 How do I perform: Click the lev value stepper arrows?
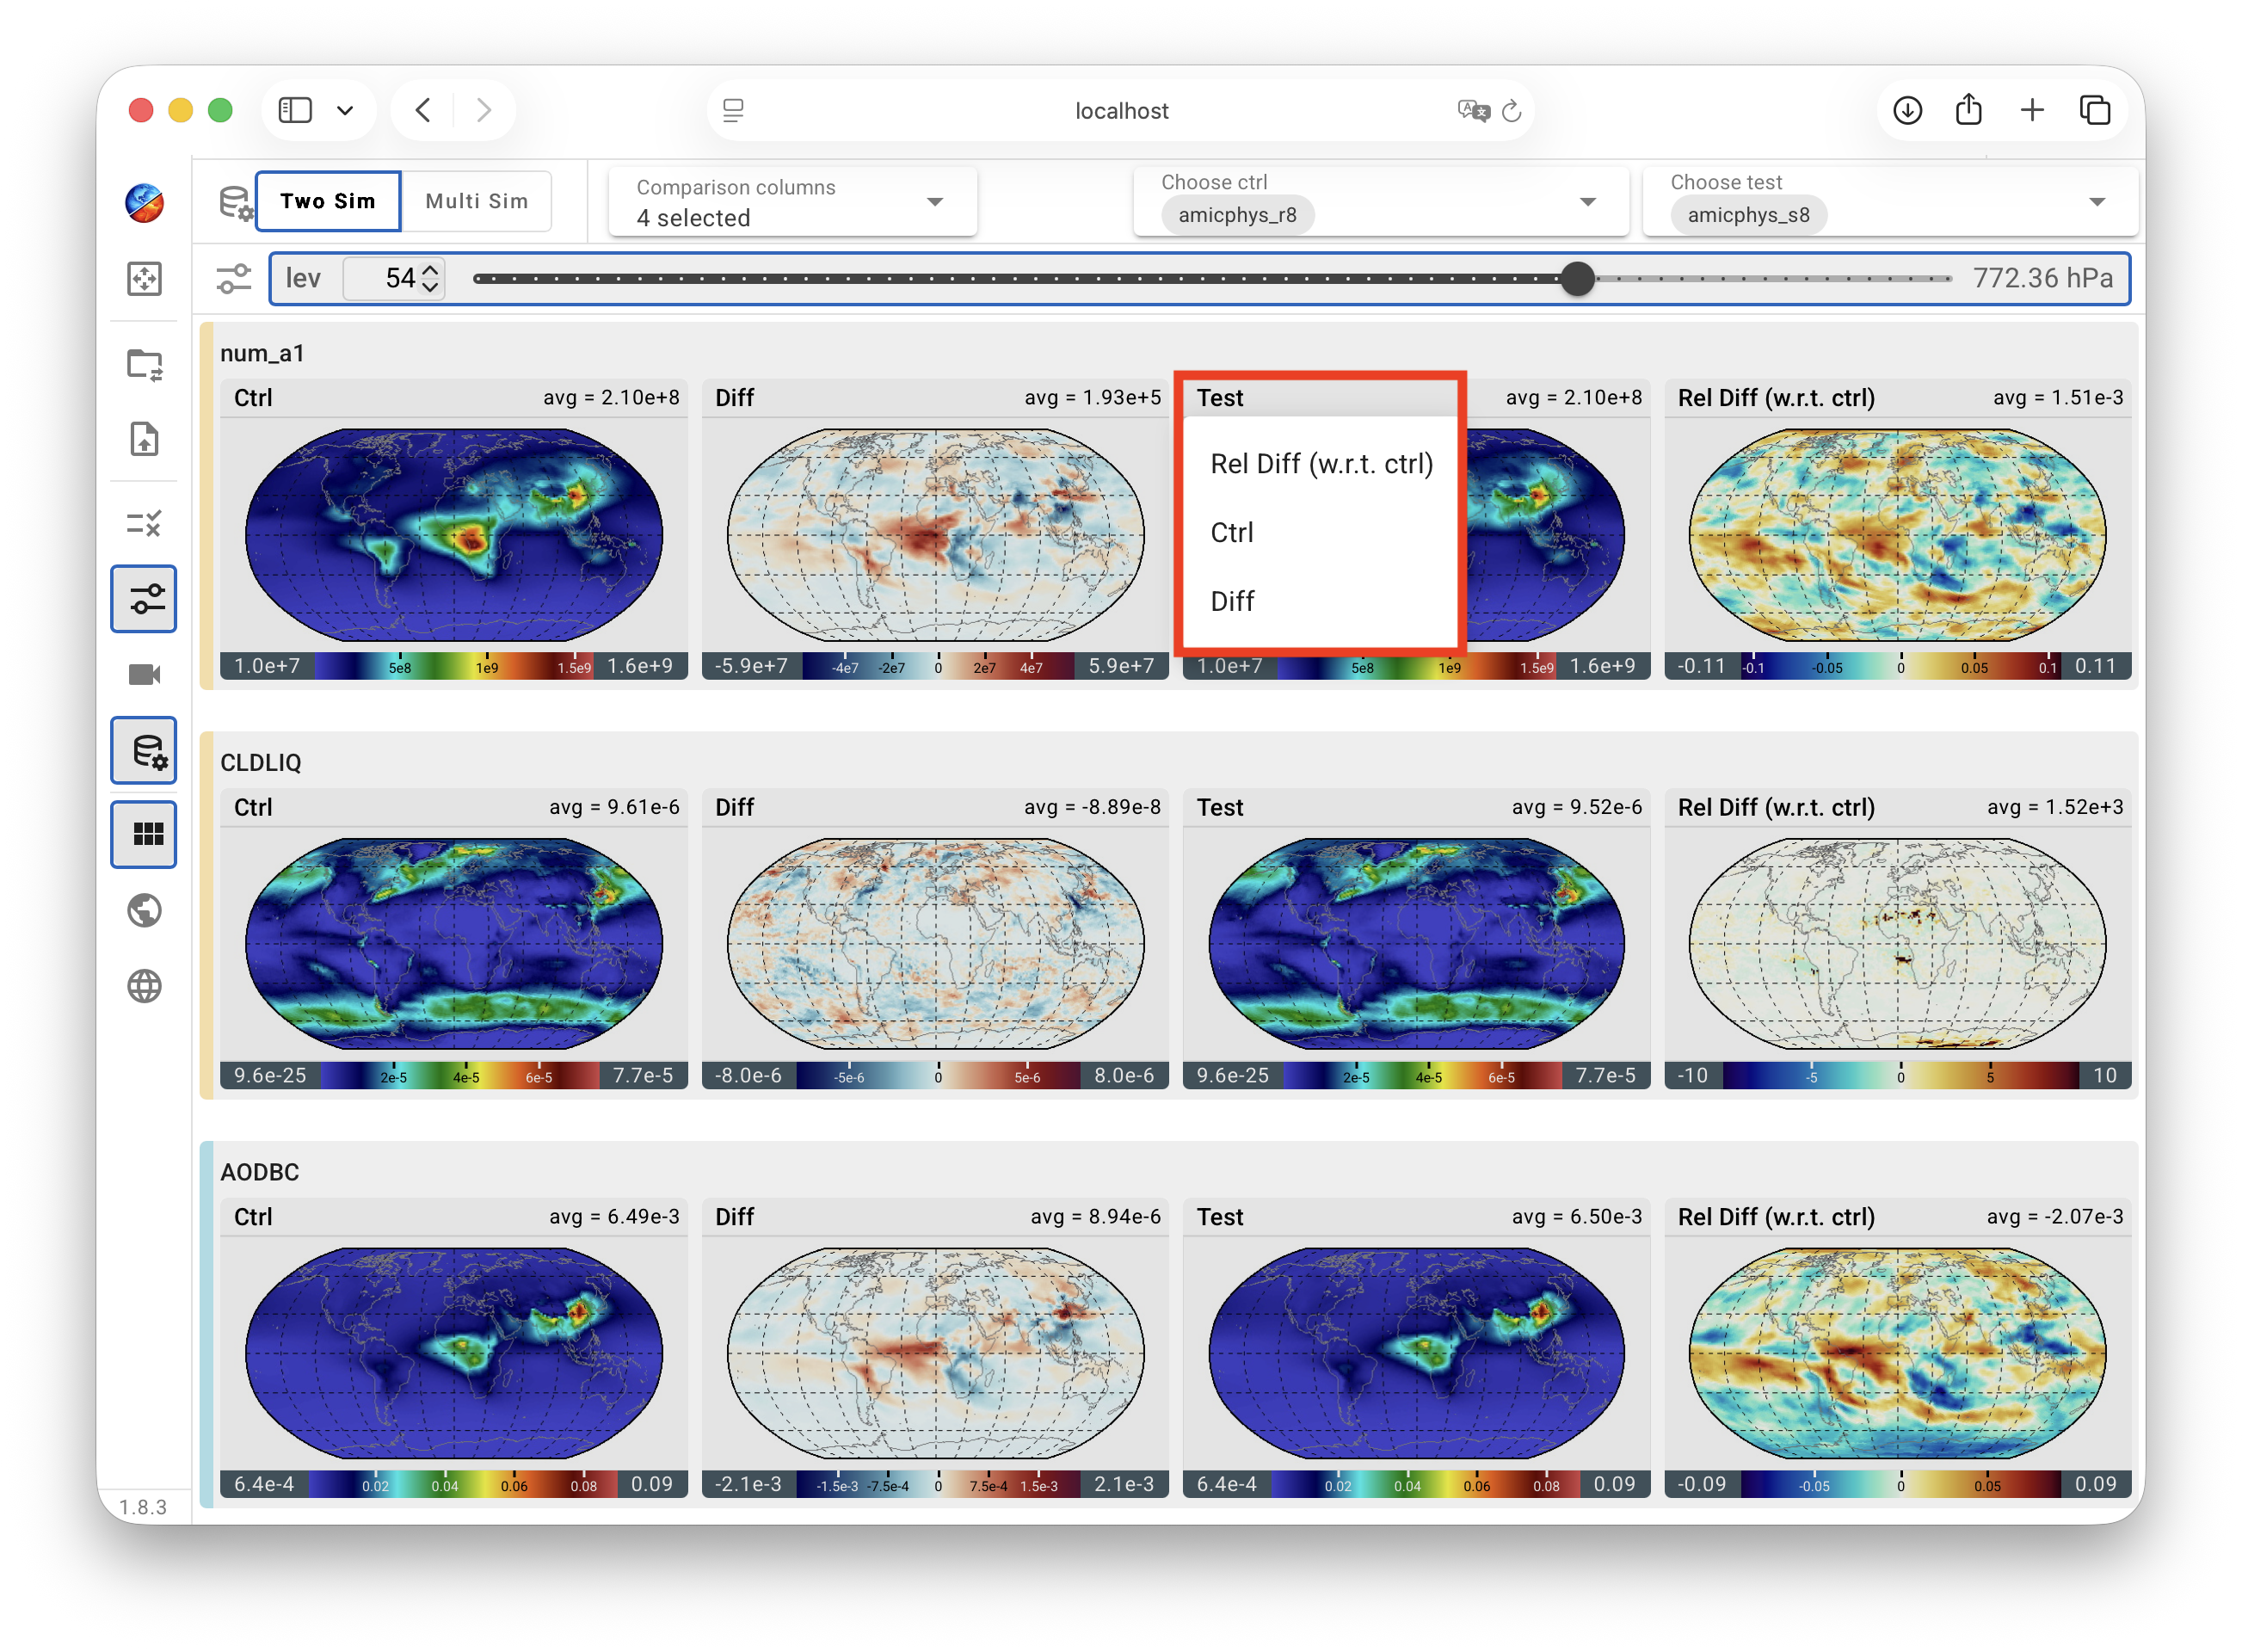click(431, 278)
